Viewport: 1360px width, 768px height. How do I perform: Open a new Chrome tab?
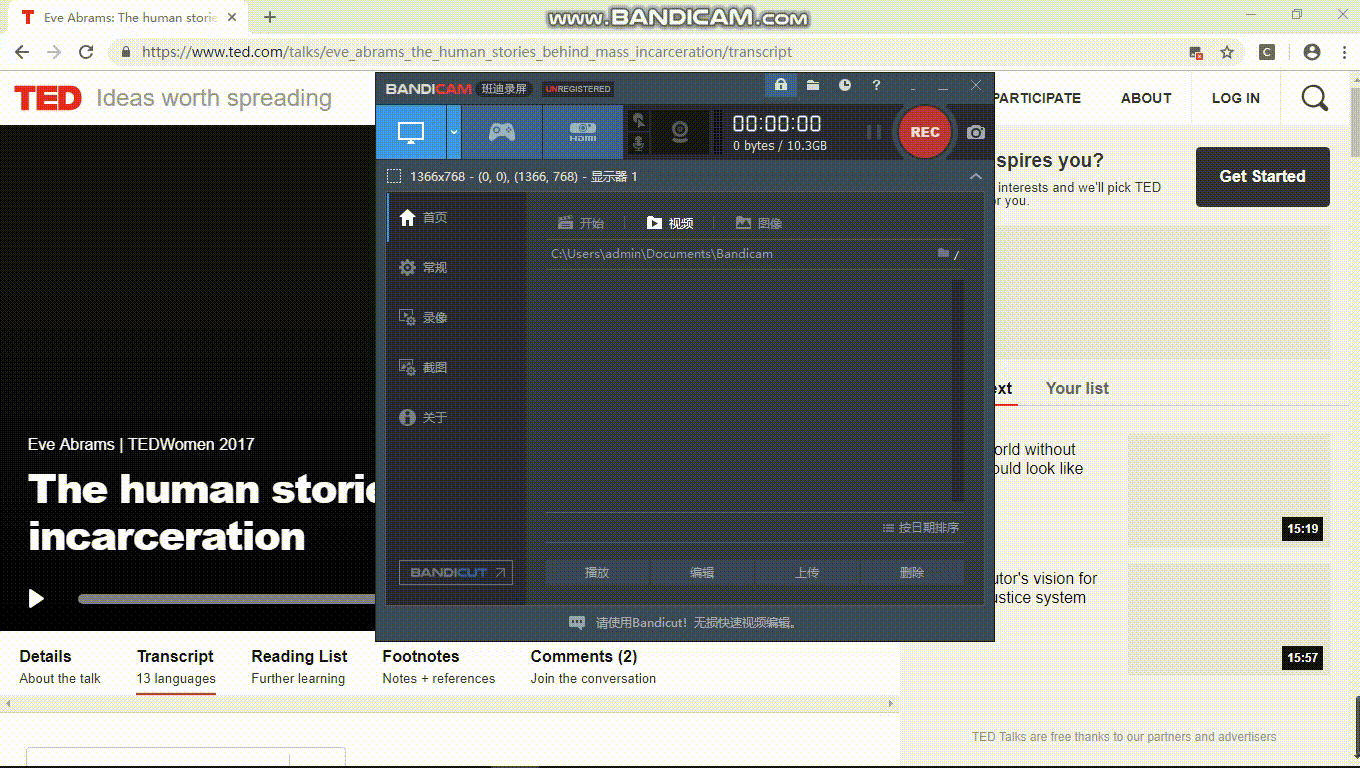[270, 17]
